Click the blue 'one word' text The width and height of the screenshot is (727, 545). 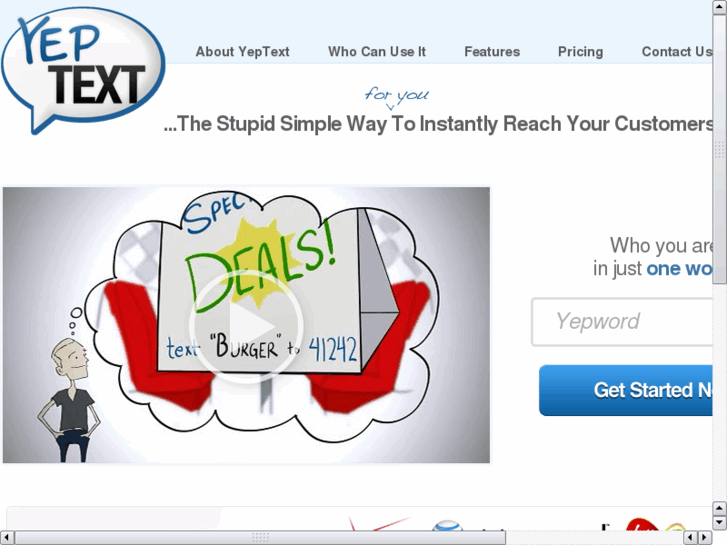coord(679,269)
